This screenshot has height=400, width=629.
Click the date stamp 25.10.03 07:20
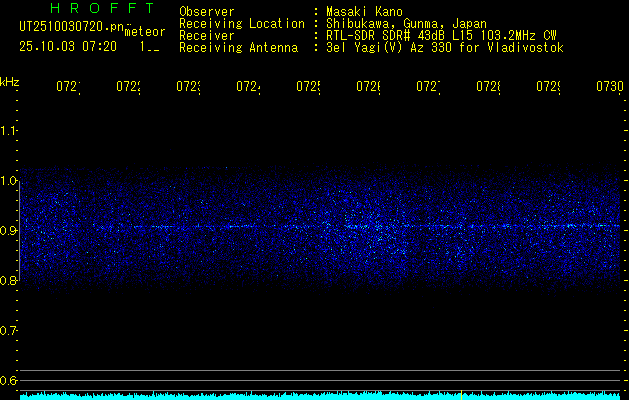68,47
